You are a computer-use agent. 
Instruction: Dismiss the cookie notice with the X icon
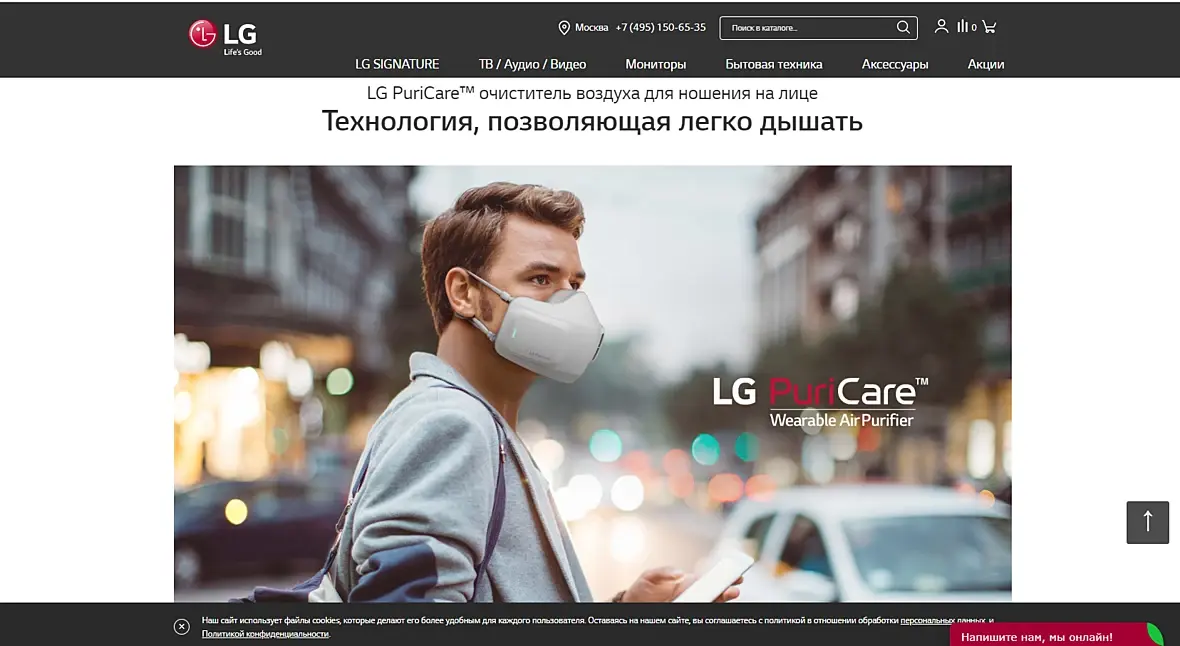(x=181, y=626)
